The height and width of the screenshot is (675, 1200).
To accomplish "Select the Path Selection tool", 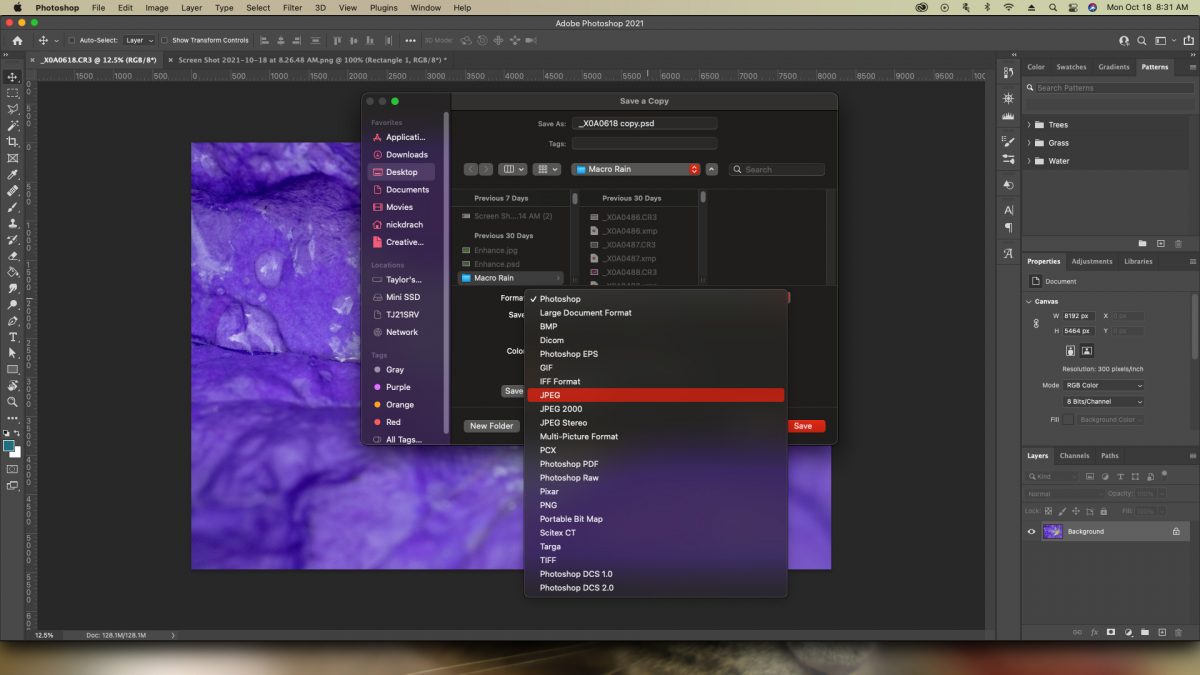I will click(13, 353).
